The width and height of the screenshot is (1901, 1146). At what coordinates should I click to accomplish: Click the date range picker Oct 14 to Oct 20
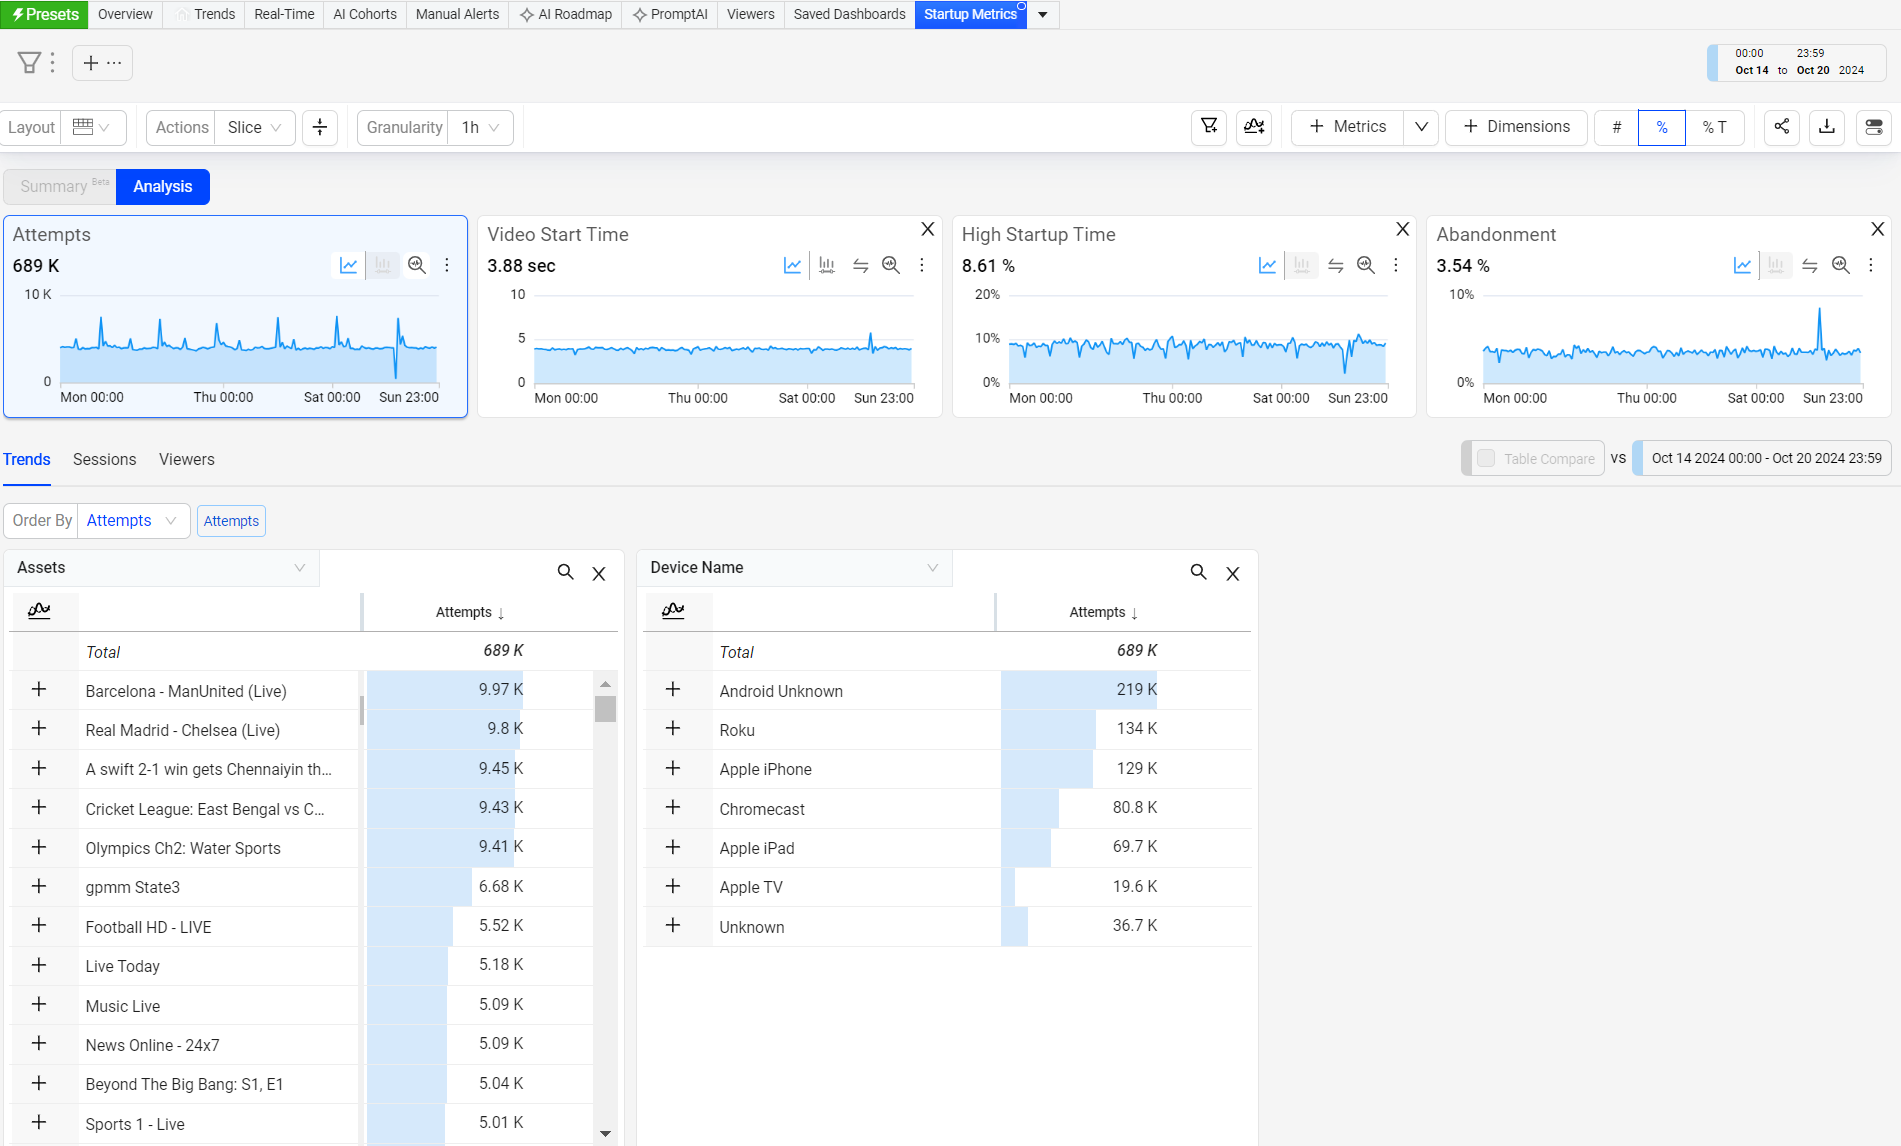coord(1798,62)
